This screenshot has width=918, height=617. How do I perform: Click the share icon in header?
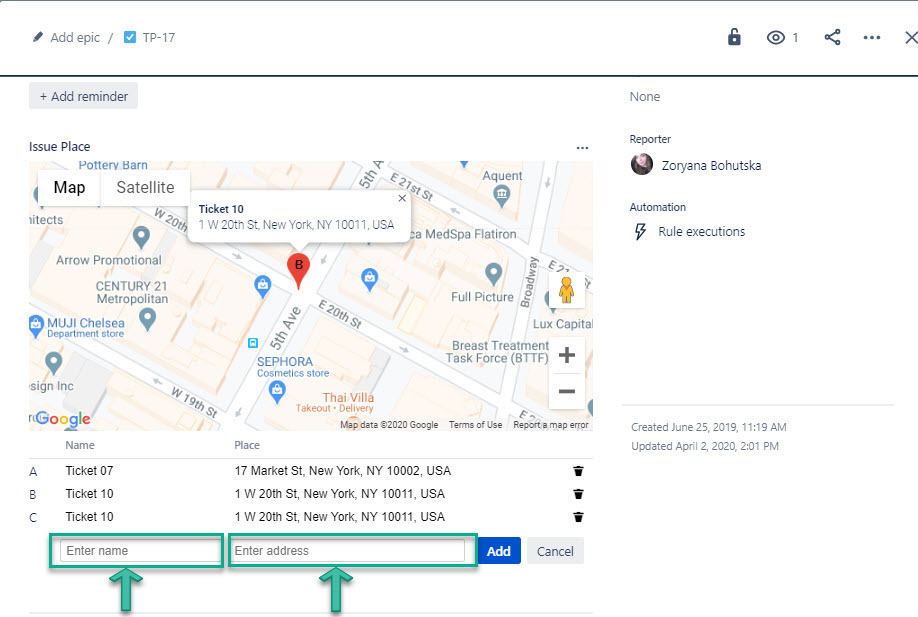[x=832, y=37]
